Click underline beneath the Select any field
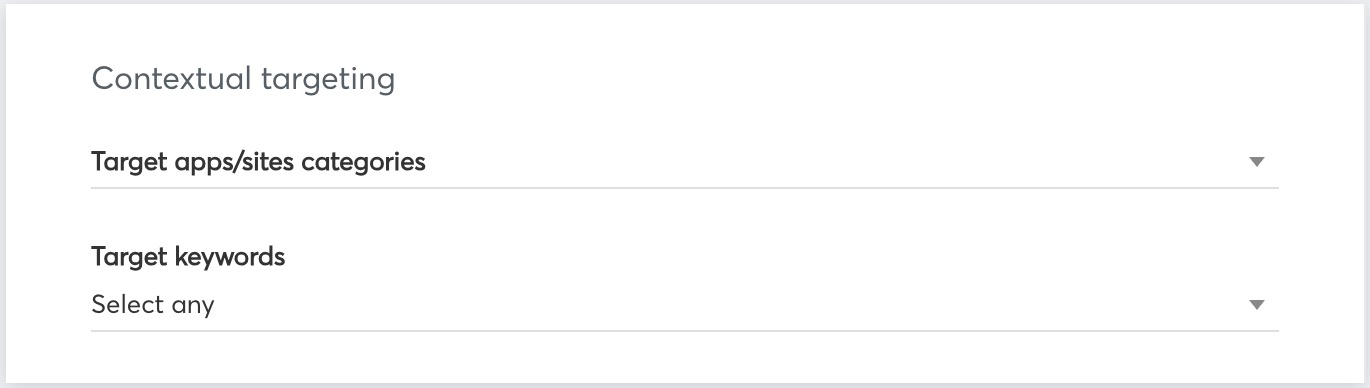1370x388 pixels. [x=684, y=330]
